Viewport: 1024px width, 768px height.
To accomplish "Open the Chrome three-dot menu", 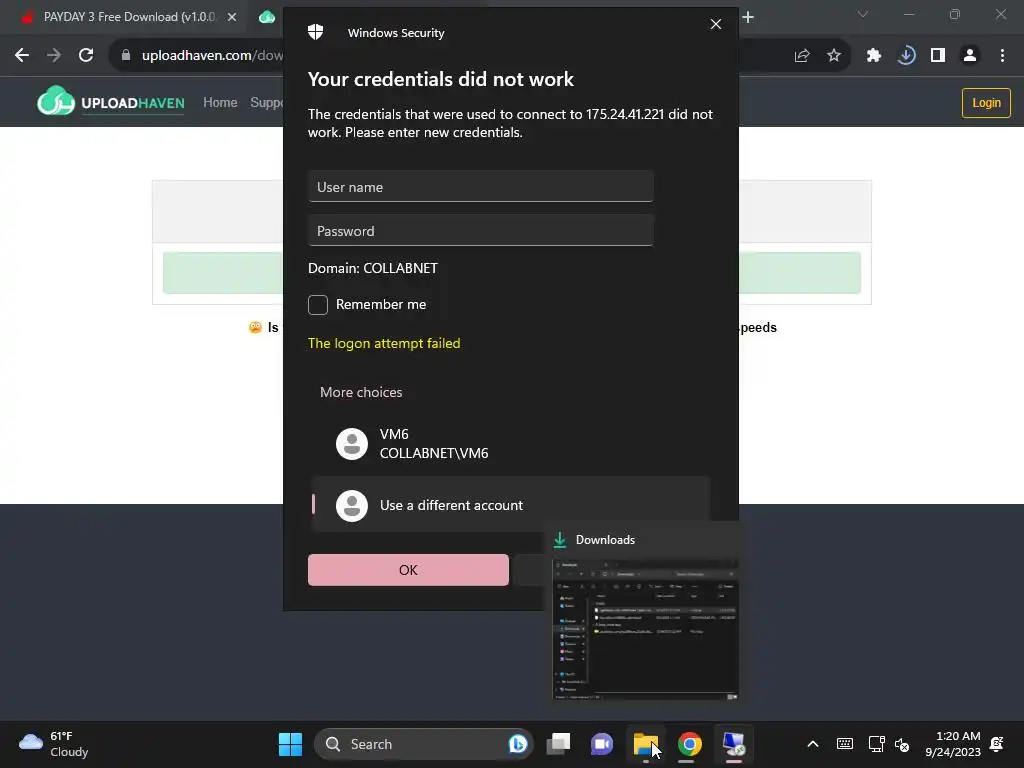I will point(1002,56).
